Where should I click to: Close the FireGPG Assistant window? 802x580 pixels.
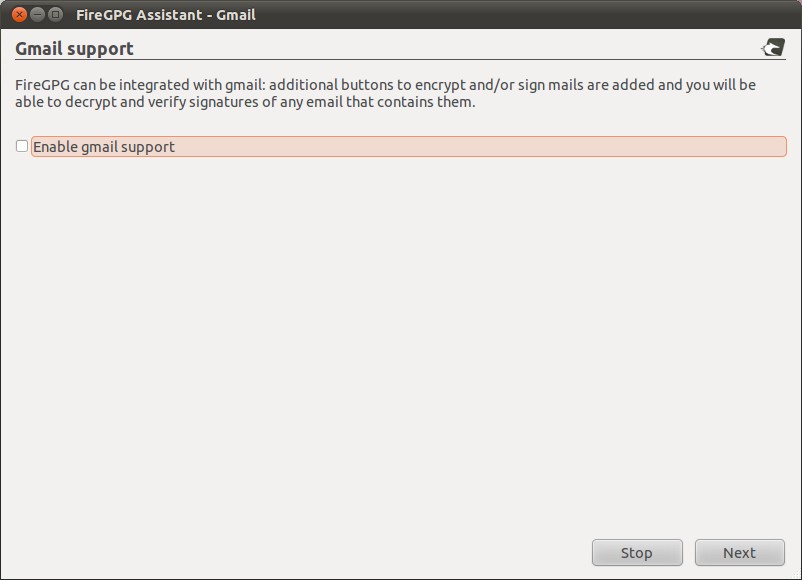(x=19, y=15)
